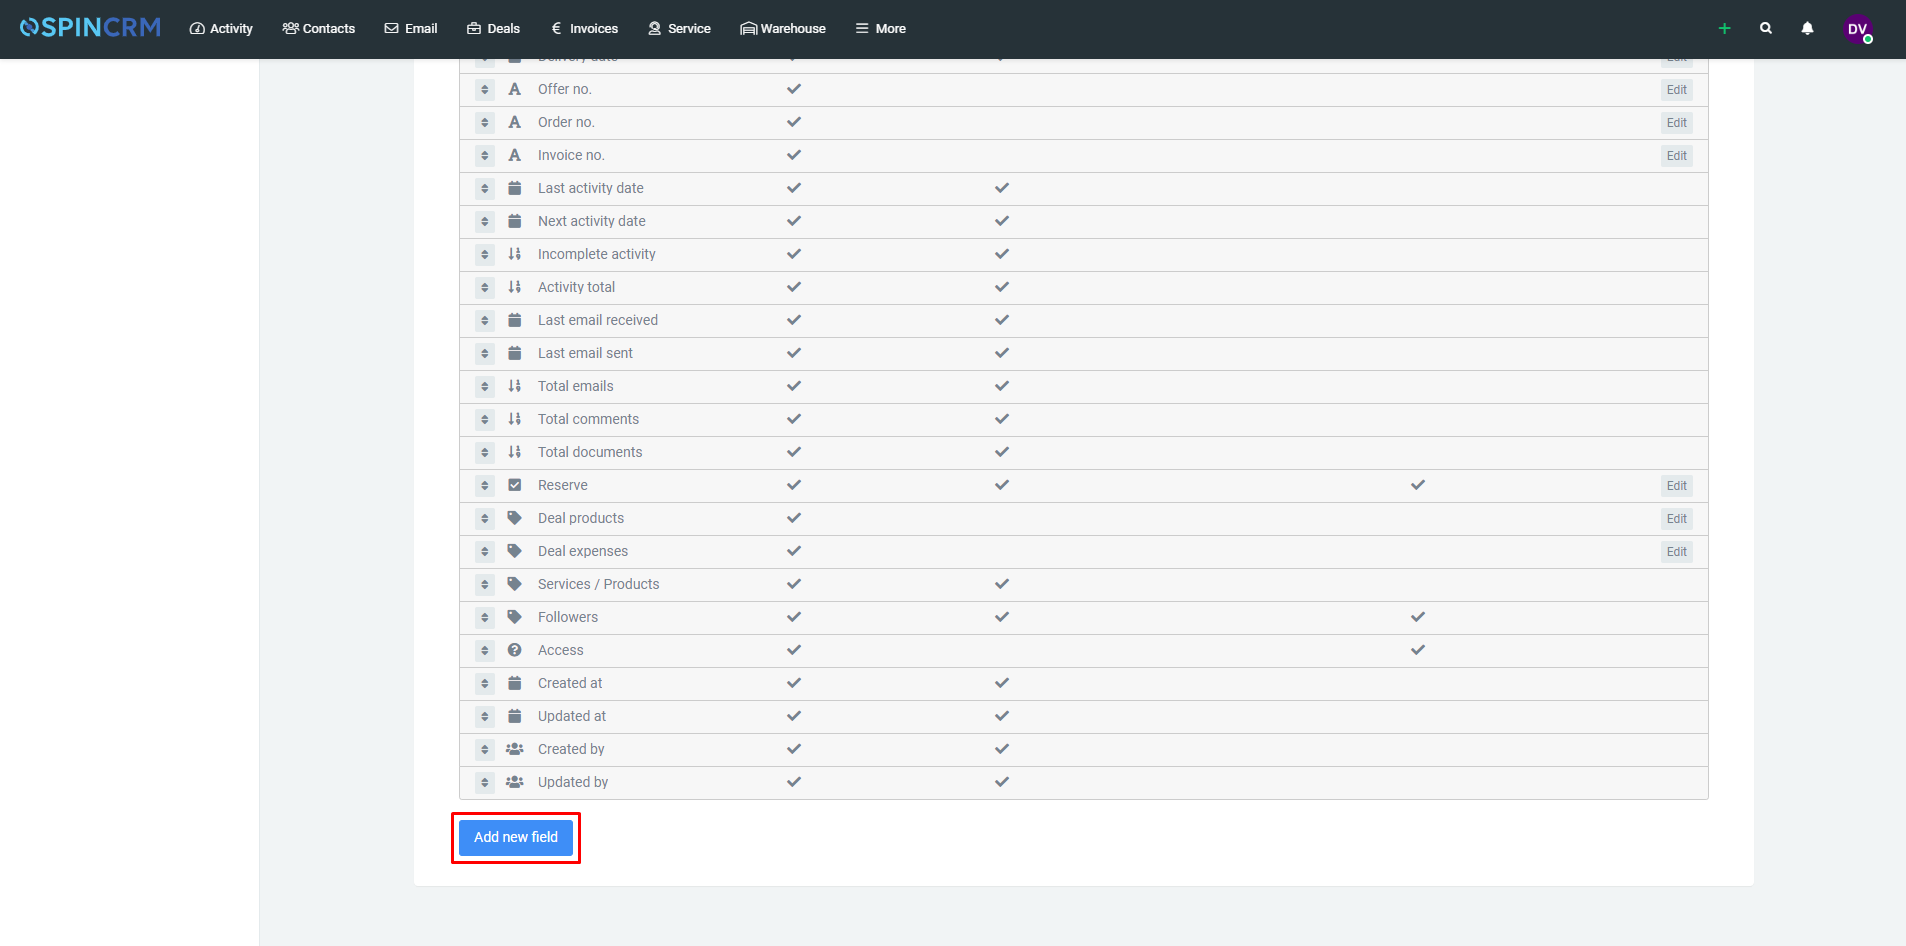
Task: Click the reorder handle for Offer no.
Action: point(485,90)
